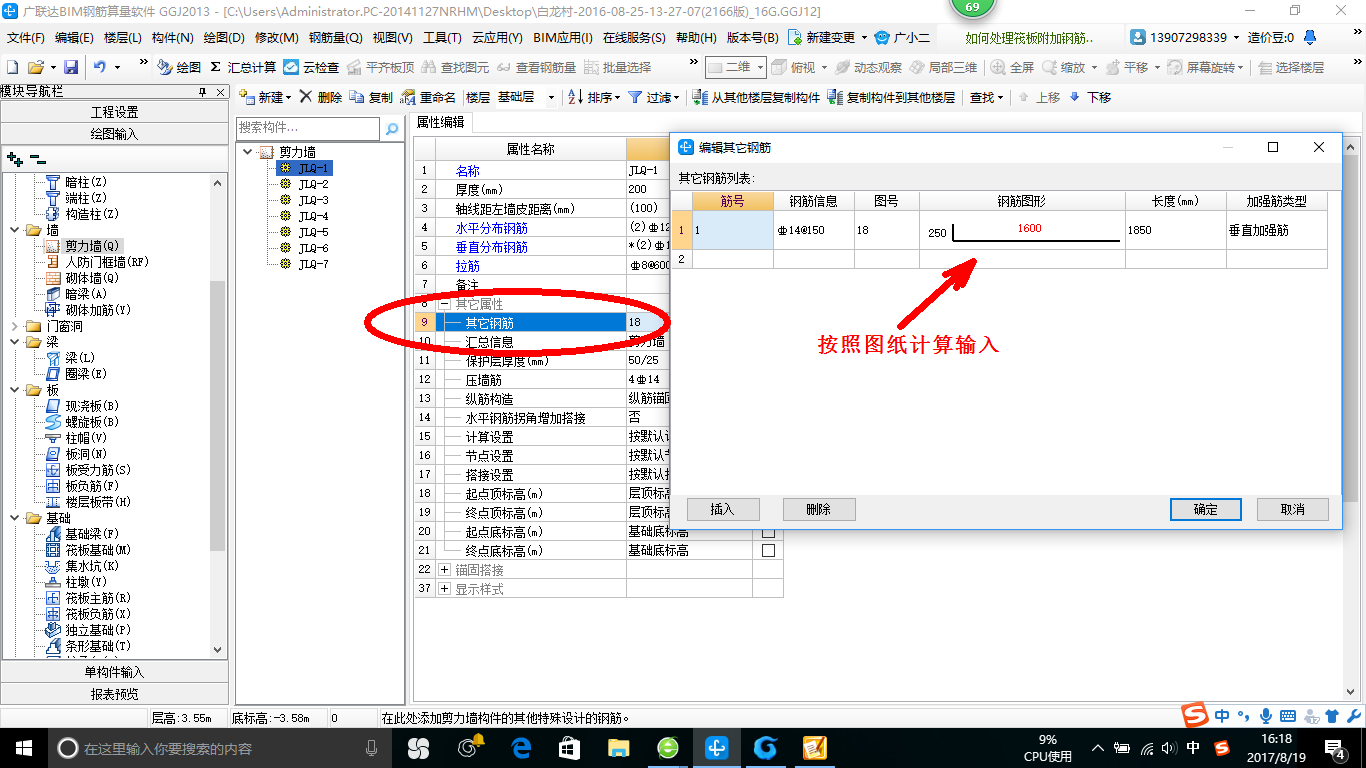Image resolution: width=1366 pixels, height=768 pixels.
Task: Move component down with 下移
Action: click(1090, 97)
